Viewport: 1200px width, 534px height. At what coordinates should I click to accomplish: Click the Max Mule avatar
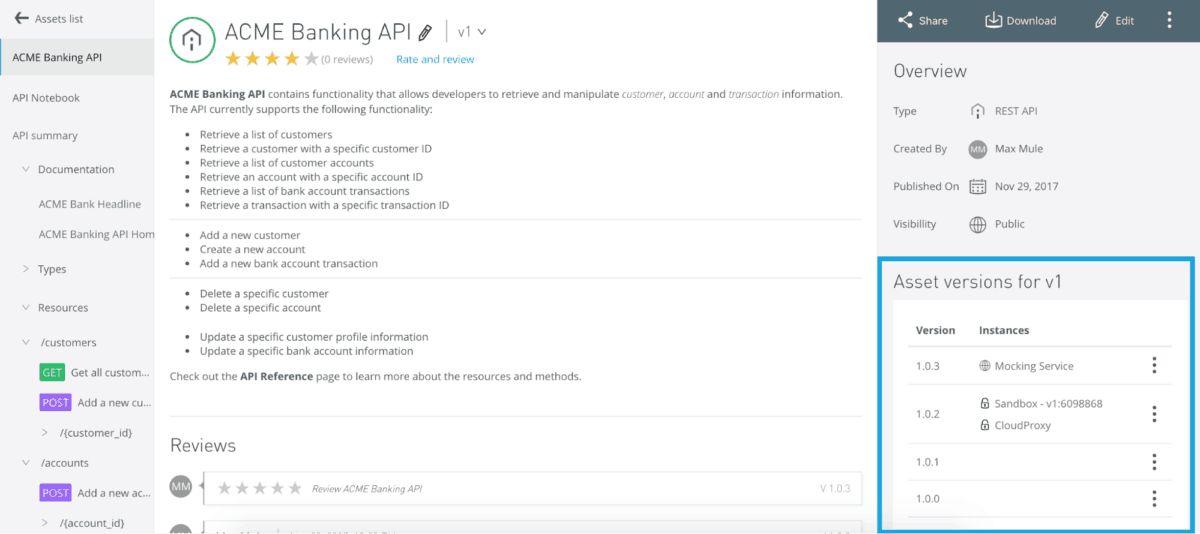click(978, 149)
